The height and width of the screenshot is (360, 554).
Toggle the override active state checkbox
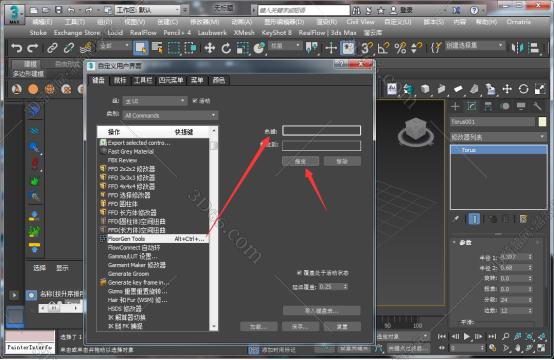(299, 273)
